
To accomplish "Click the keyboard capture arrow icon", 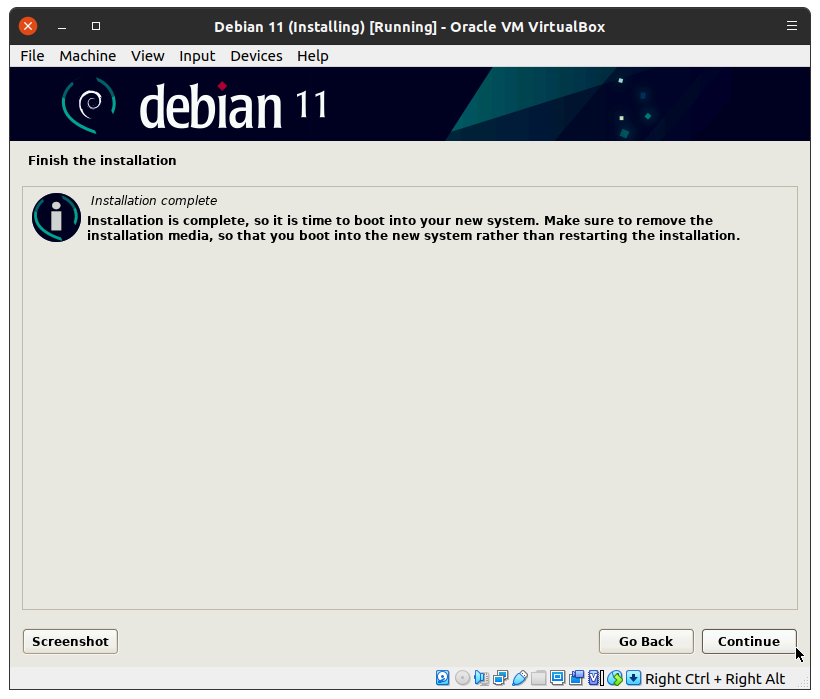I will click(x=634, y=678).
